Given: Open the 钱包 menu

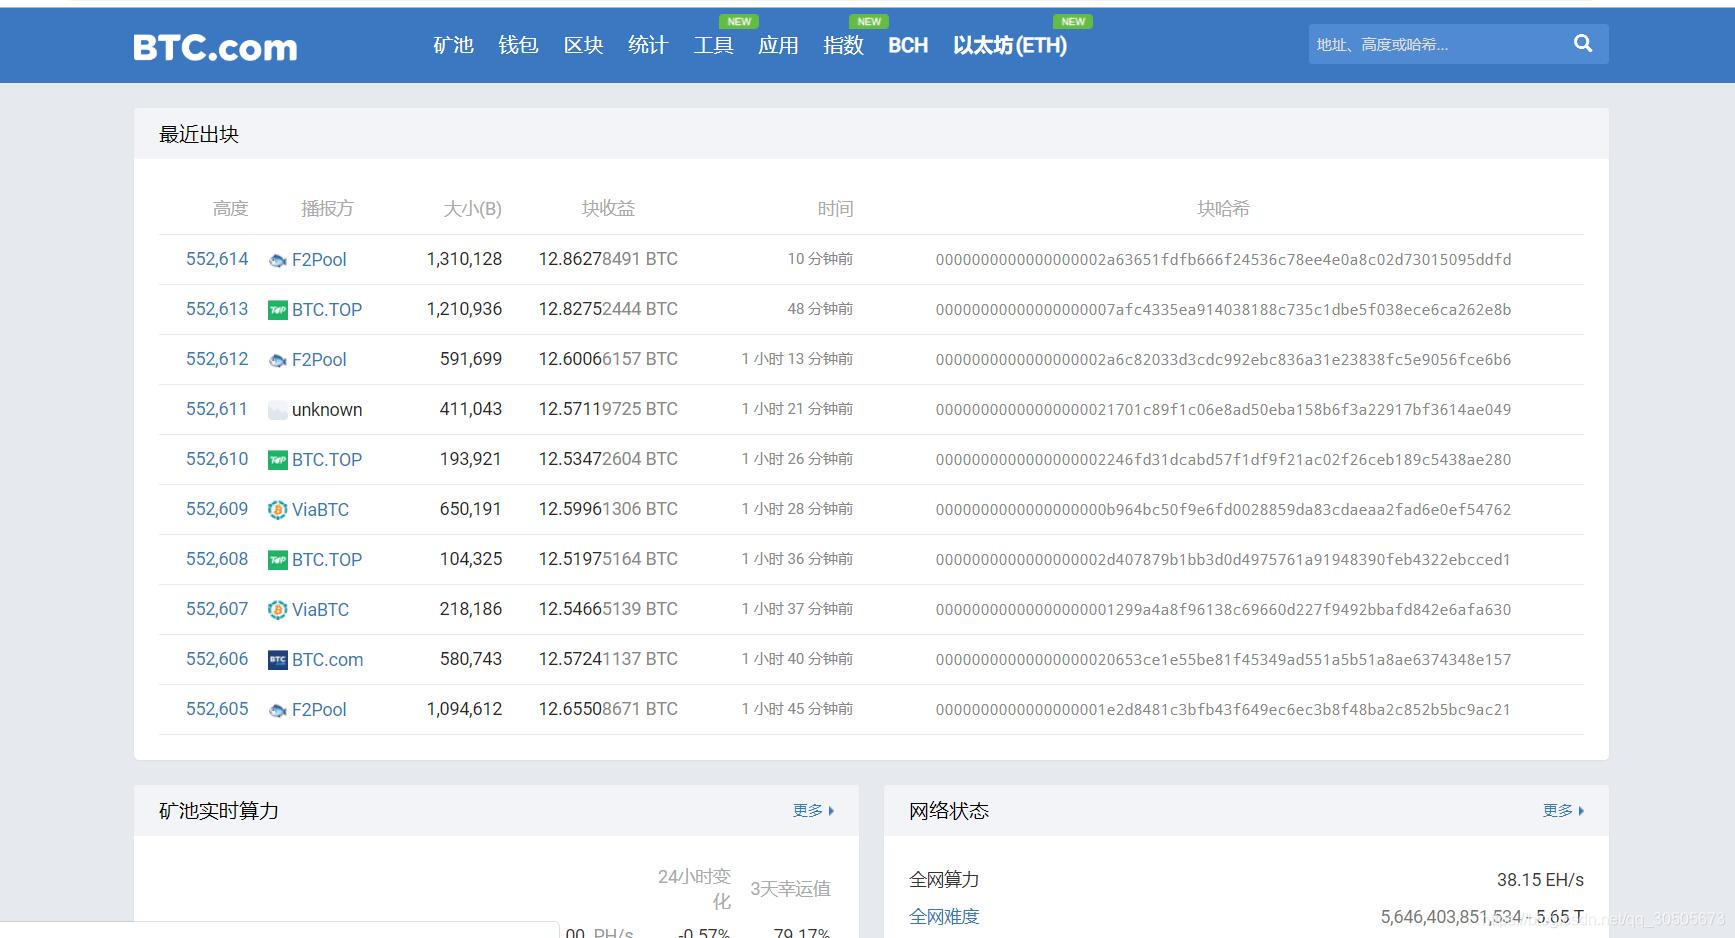Looking at the screenshot, I should (x=518, y=45).
